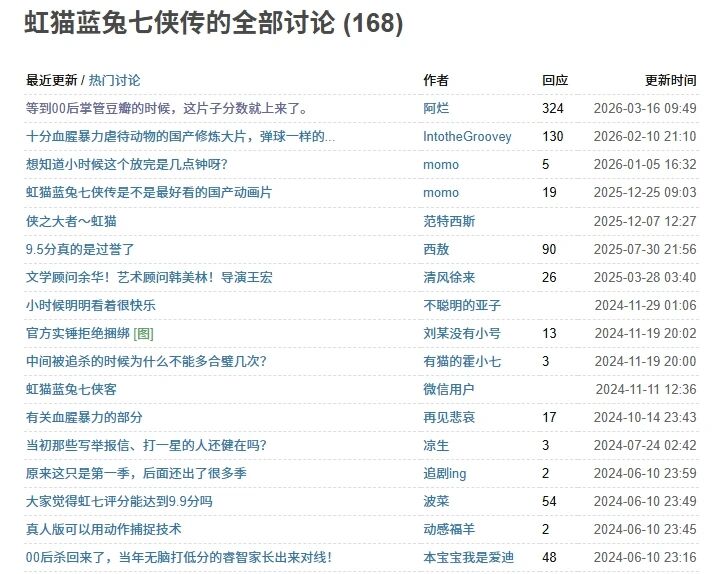
Task: Open thread 想知道小时候这个放完是几点钟呀
Action: pyautogui.click(x=126, y=164)
